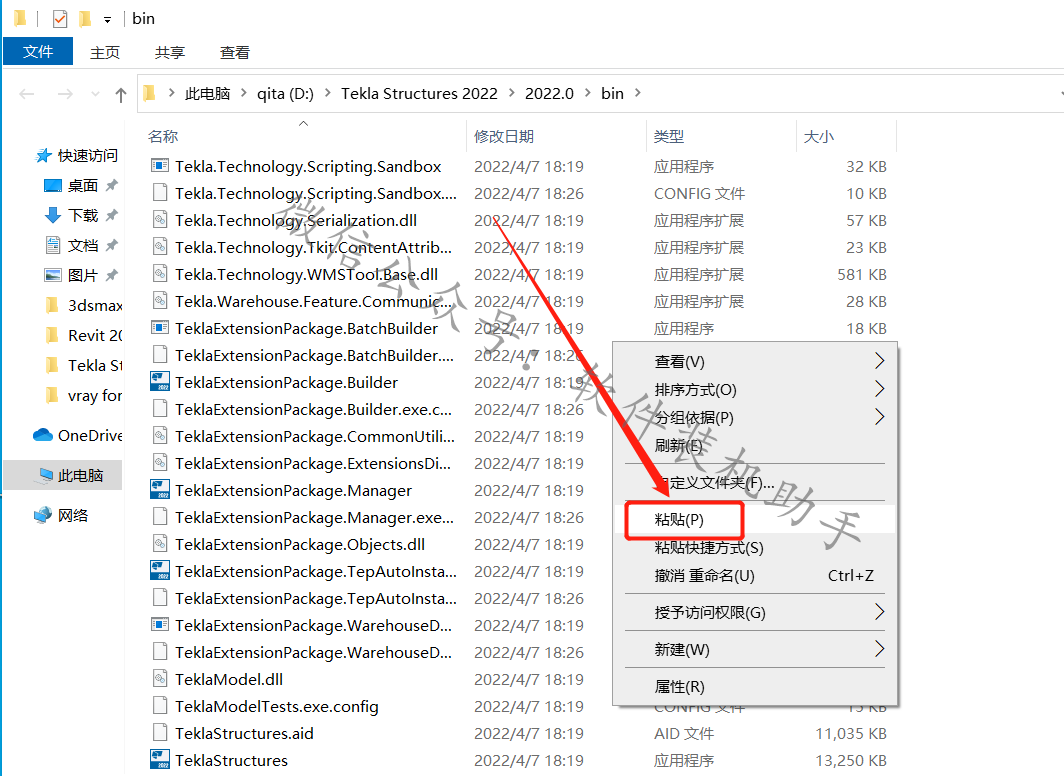Choose 撤消 重命名(U) in context menu
1064x776 pixels.
pos(755,575)
